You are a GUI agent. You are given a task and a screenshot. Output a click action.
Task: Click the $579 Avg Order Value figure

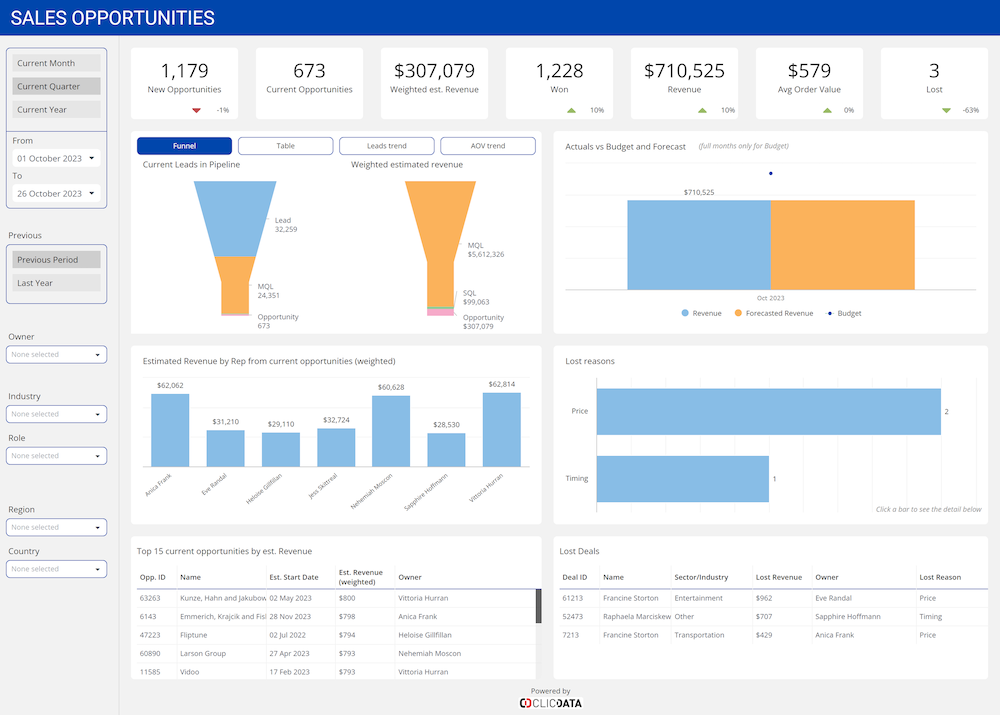coord(809,70)
